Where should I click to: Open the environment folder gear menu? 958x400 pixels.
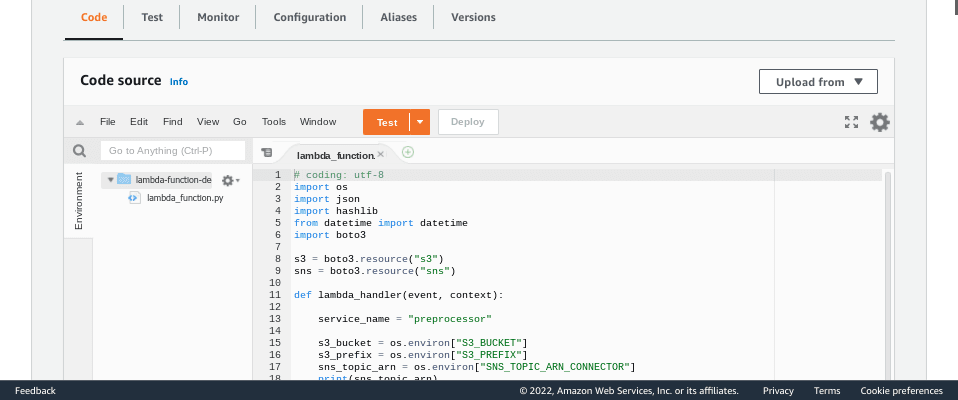[x=230, y=180]
